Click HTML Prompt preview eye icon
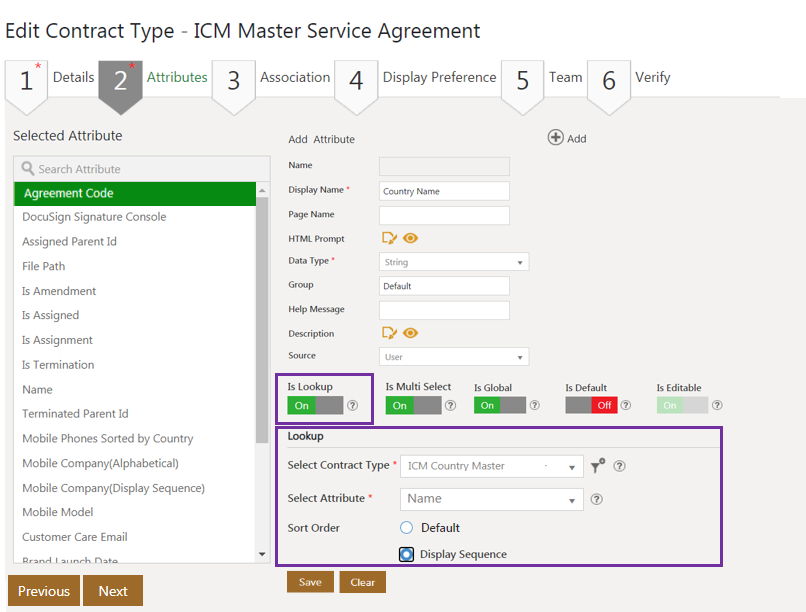806x612 pixels. tap(410, 238)
